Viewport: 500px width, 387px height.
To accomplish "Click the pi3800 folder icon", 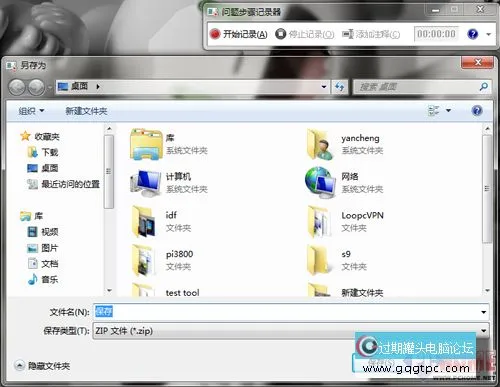I will coord(144,260).
